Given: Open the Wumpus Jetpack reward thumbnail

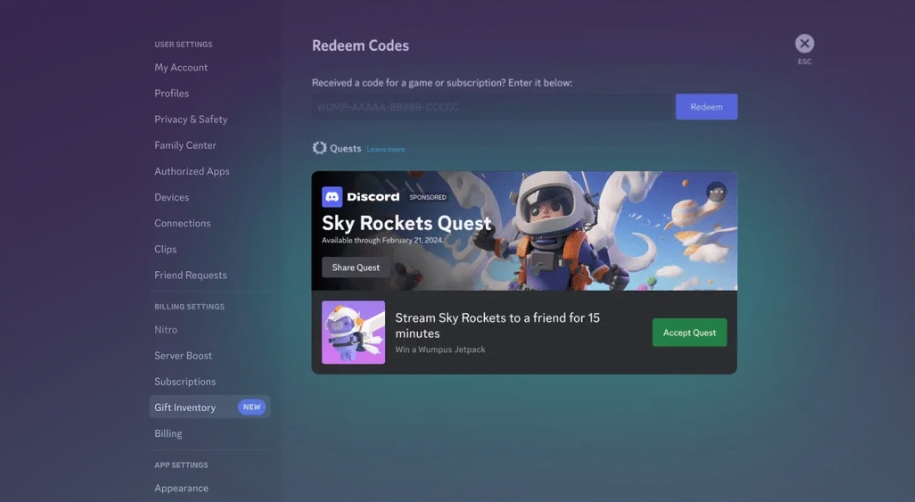Looking at the screenshot, I should pos(353,332).
